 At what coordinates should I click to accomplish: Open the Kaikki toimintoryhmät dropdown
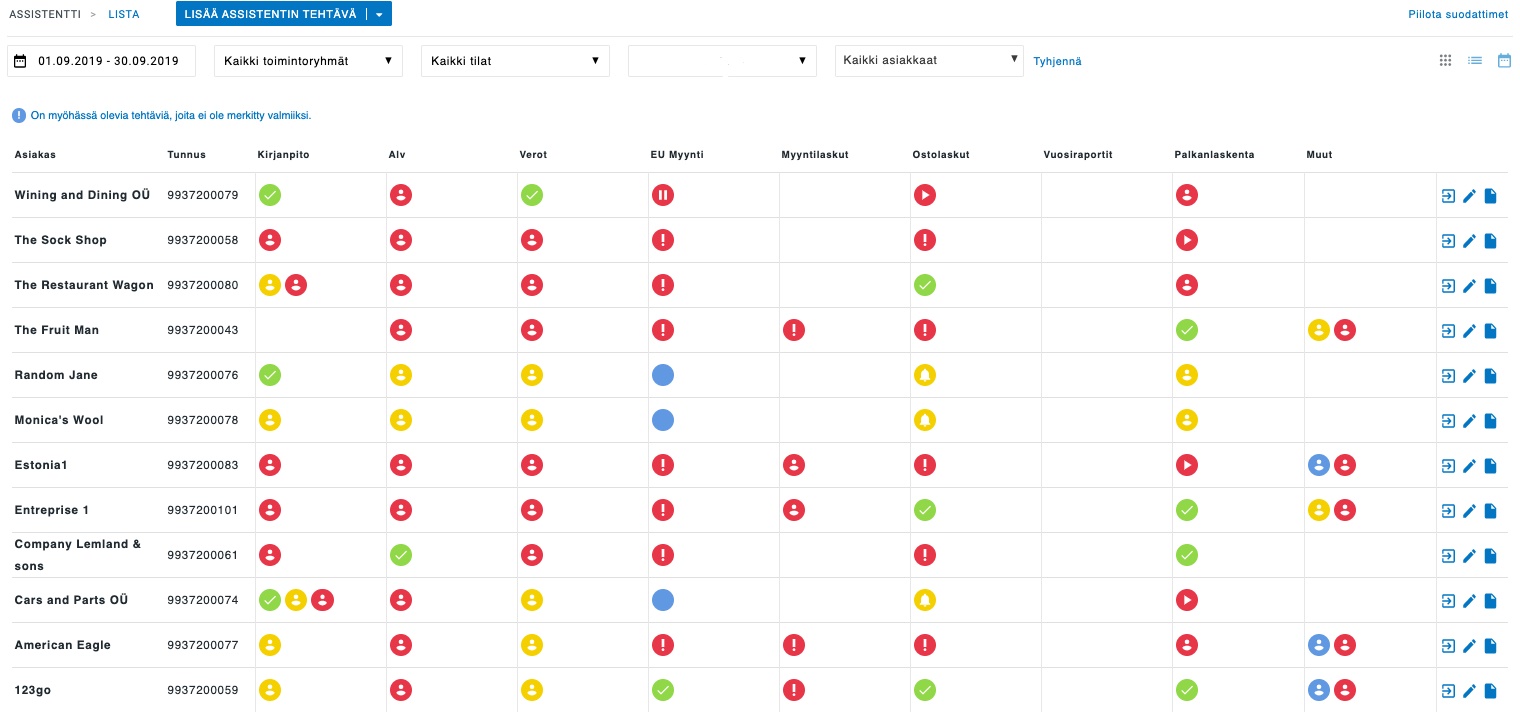(308, 61)
